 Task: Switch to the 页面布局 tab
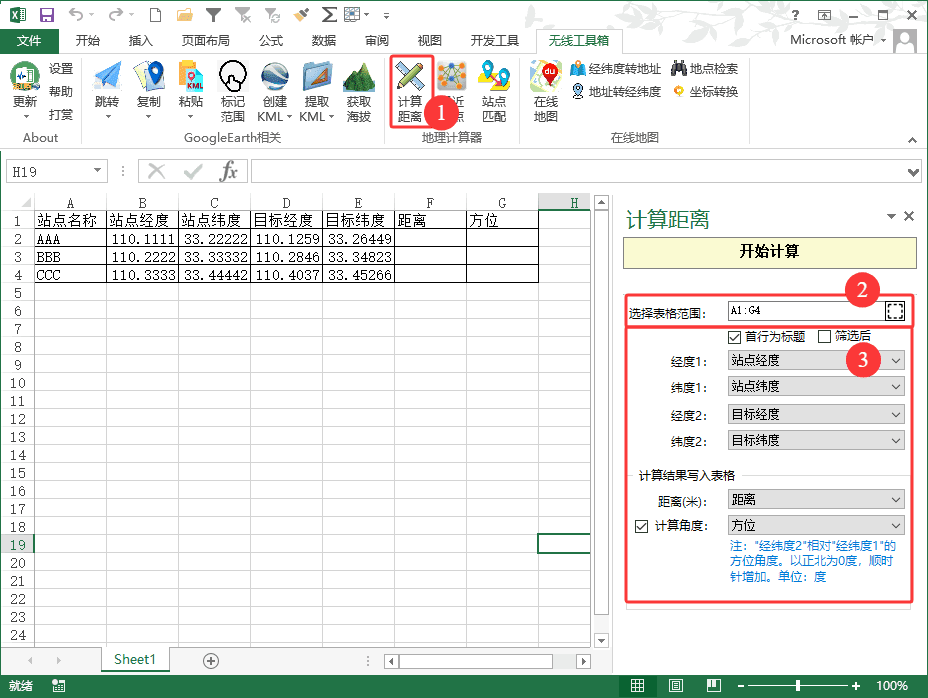pyautogui.click(x=205, y=41)
